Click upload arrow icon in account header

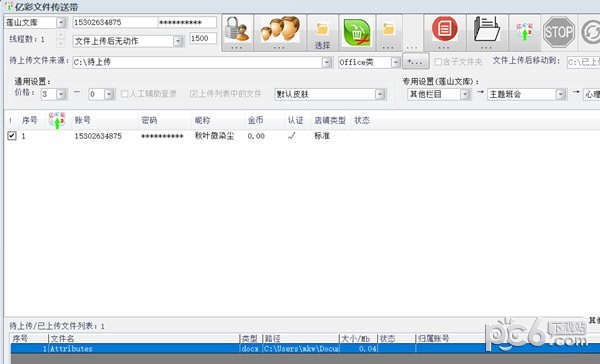[x=57, y=120]
